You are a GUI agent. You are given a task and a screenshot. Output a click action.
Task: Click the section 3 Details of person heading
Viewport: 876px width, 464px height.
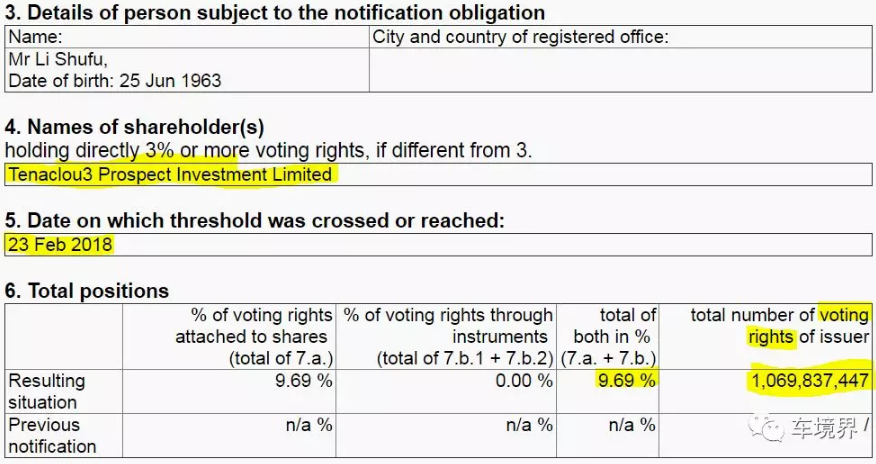click(275, 13)
